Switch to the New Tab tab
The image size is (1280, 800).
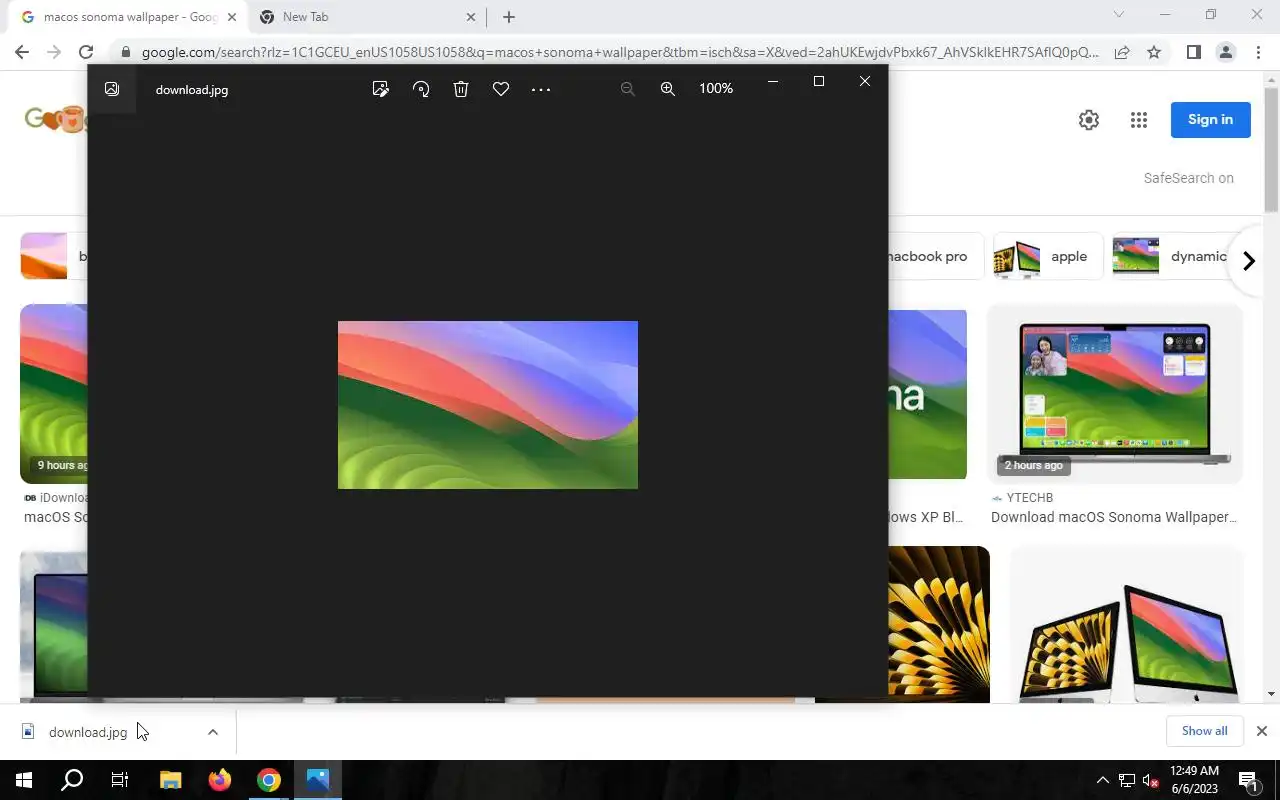(366, 17)
